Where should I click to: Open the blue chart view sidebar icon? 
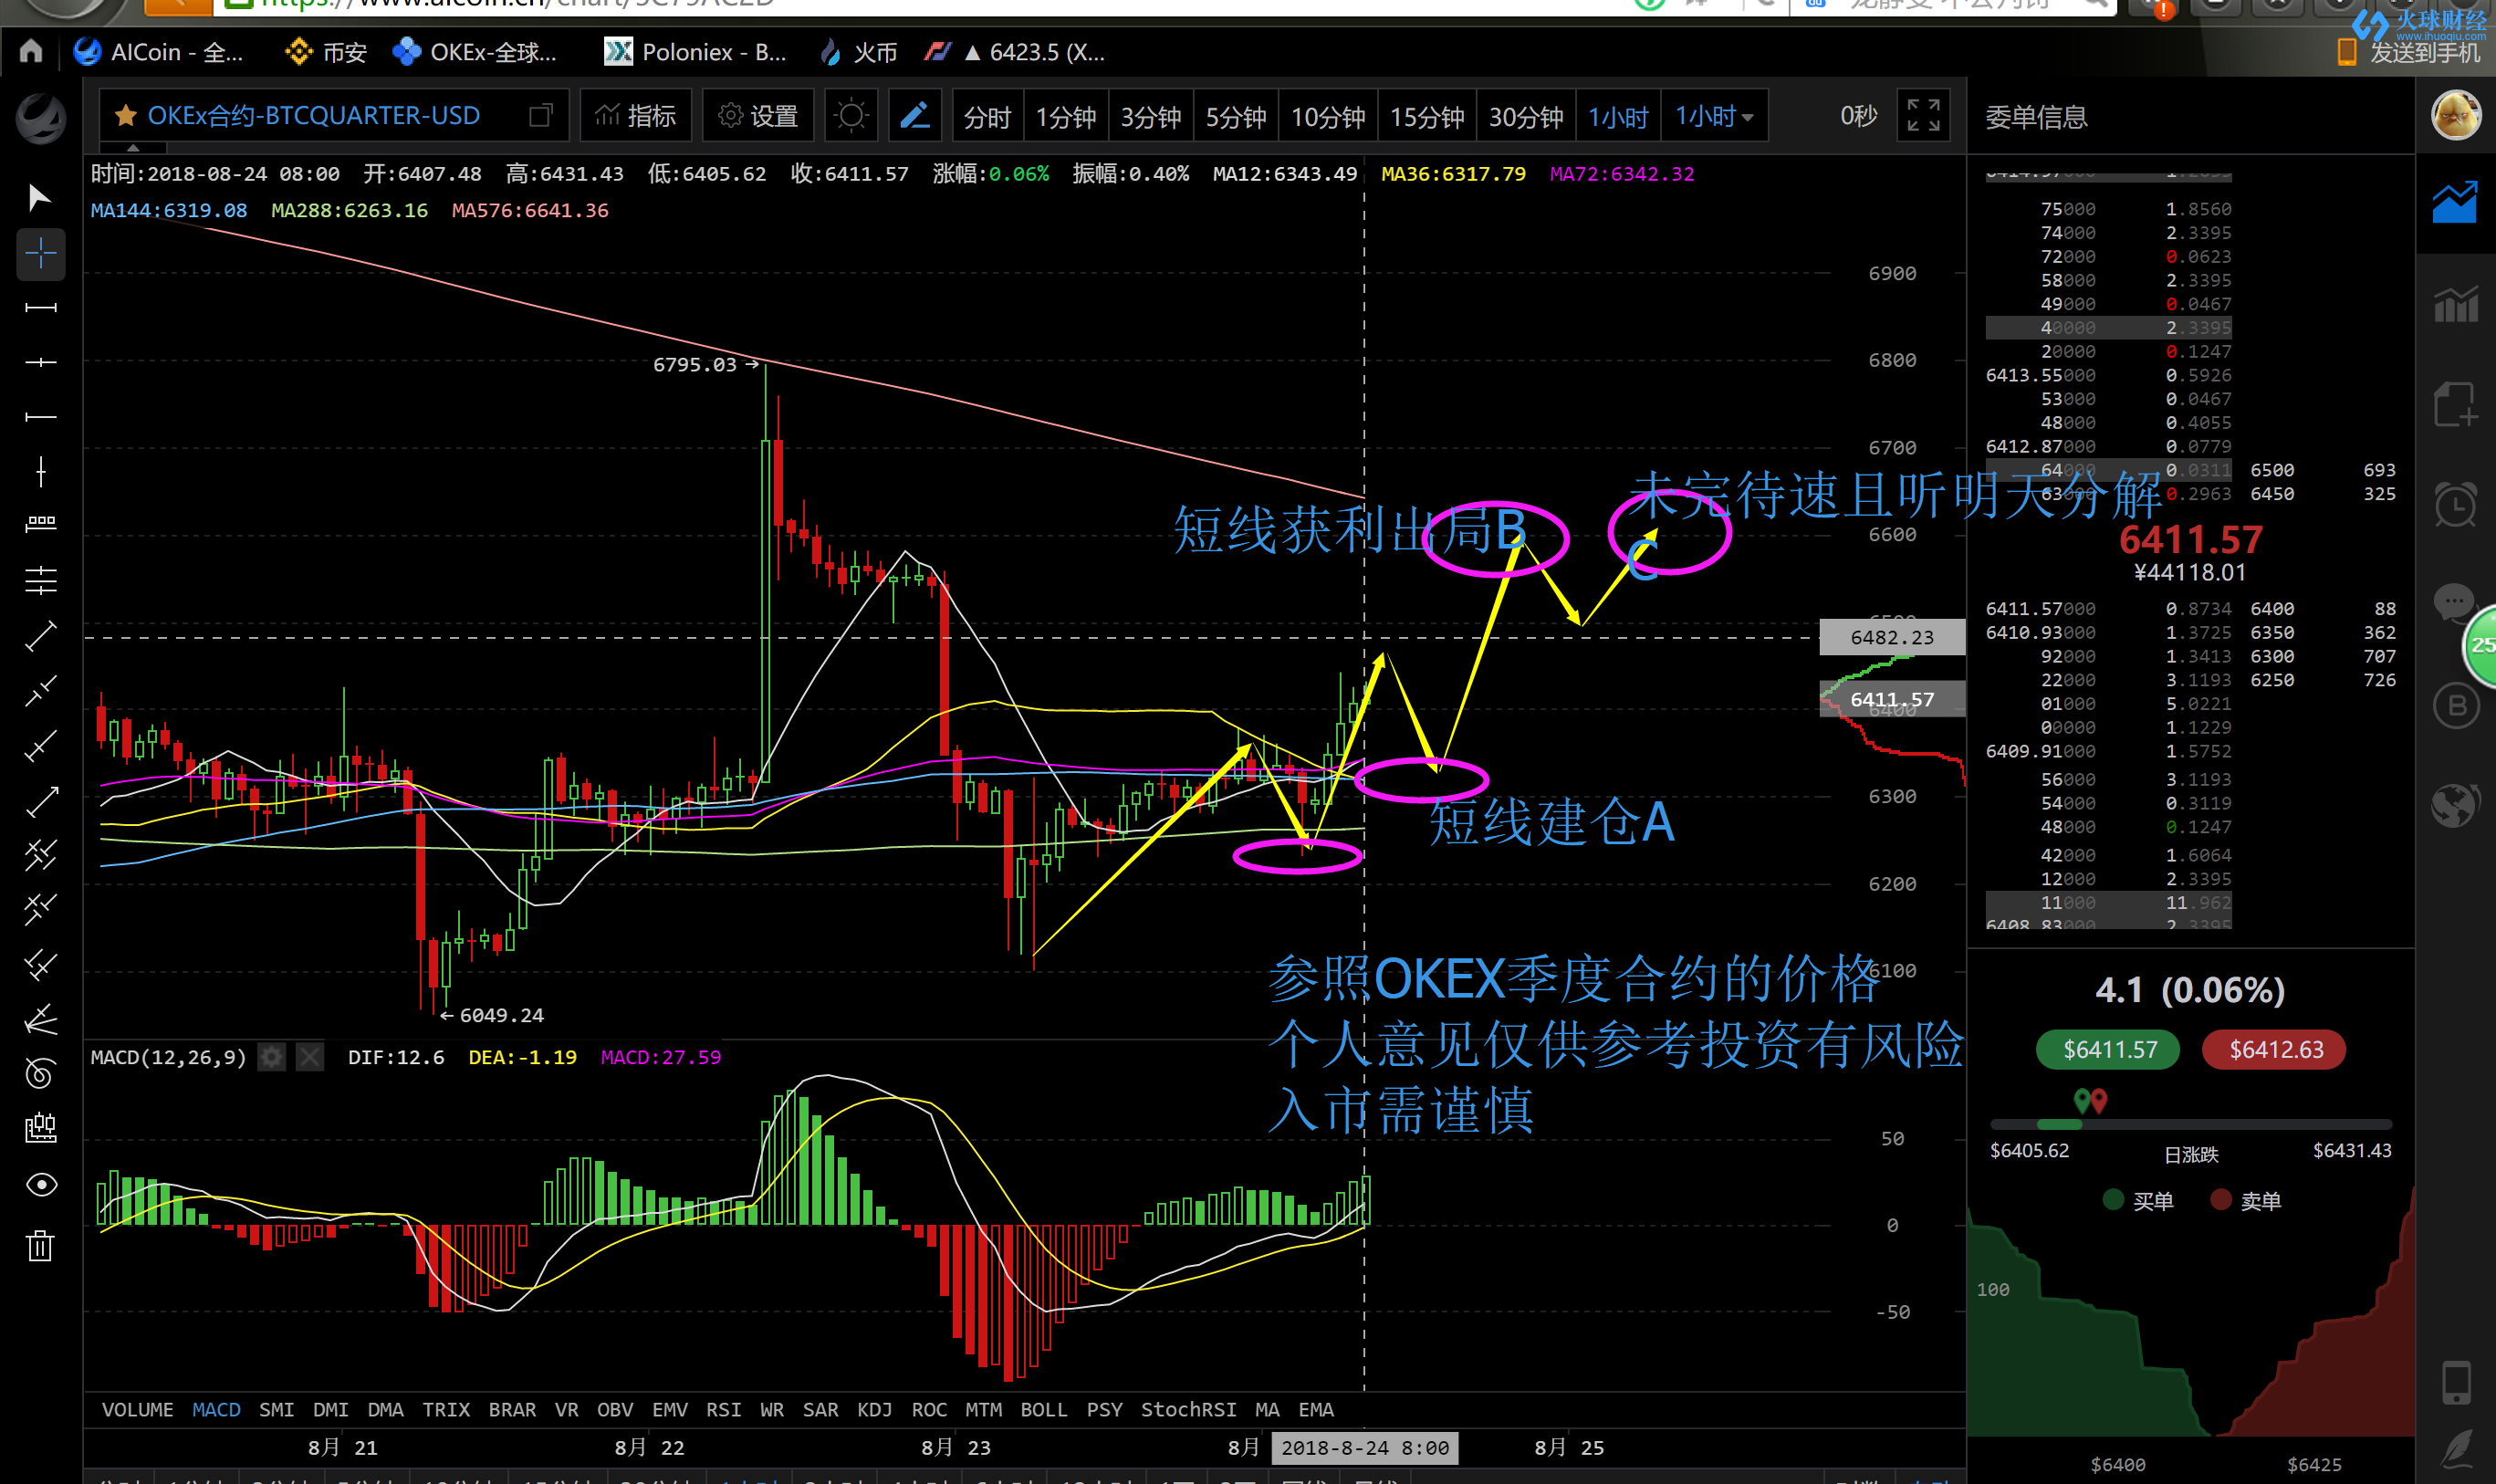point(2455,201)
